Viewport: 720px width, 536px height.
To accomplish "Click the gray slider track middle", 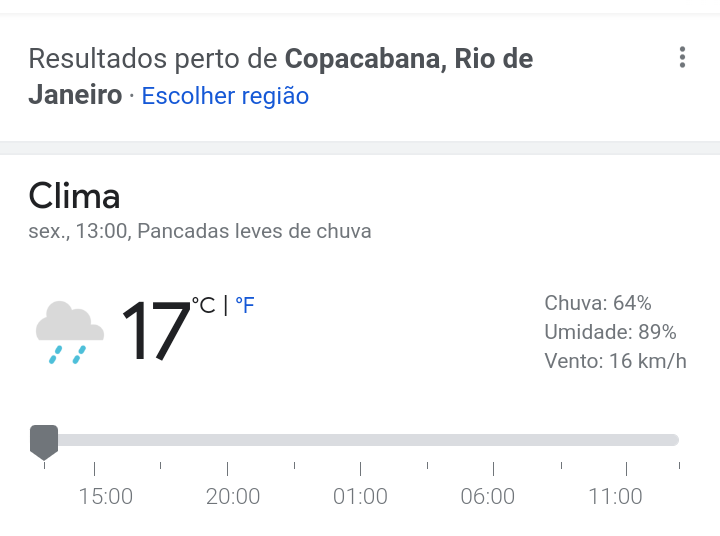I will coord(354,440).
